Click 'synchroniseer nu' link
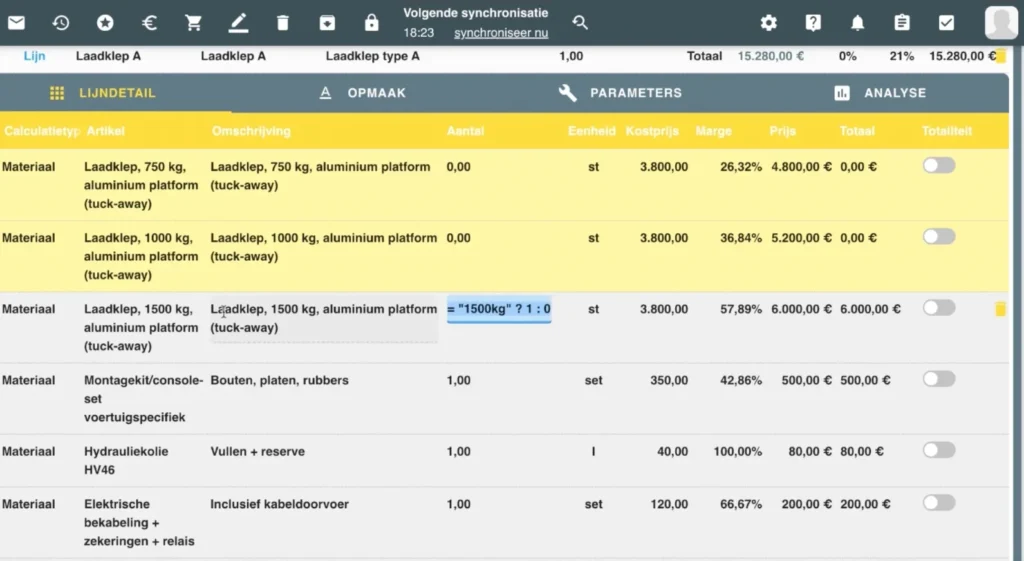1024x561 pixels. click(x=501, y=33)
